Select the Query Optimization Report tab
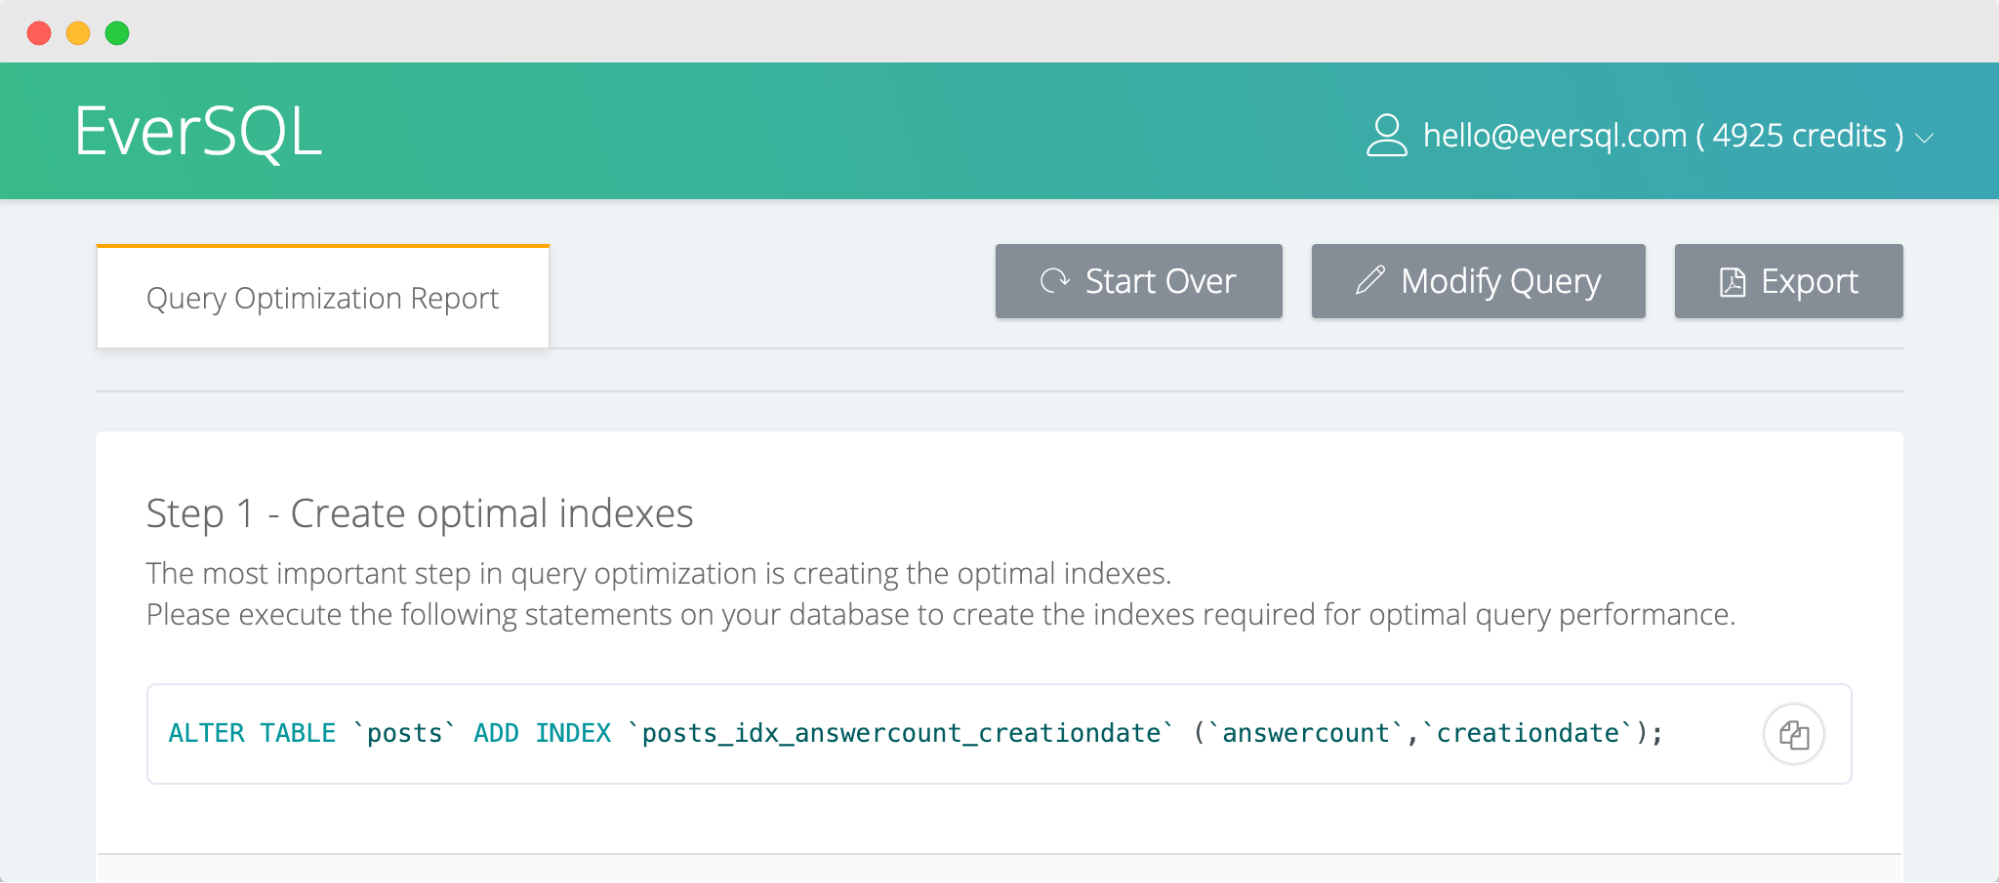Image resolution: width=1999 pixels, height=883 pixels. point(323,298)
